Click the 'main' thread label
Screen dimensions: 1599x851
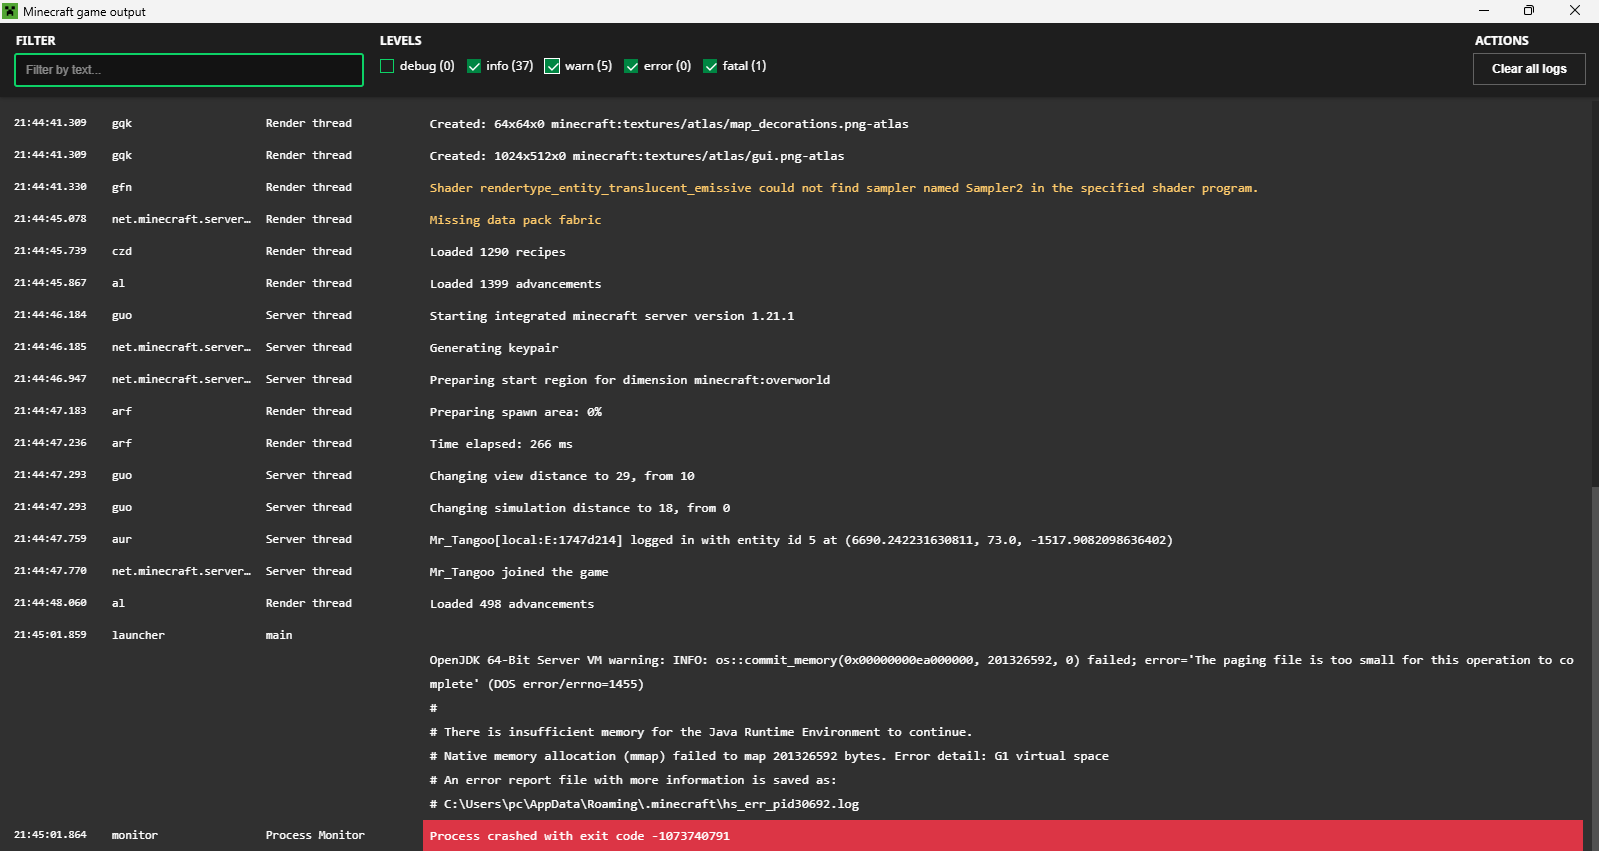pos(279,635)
